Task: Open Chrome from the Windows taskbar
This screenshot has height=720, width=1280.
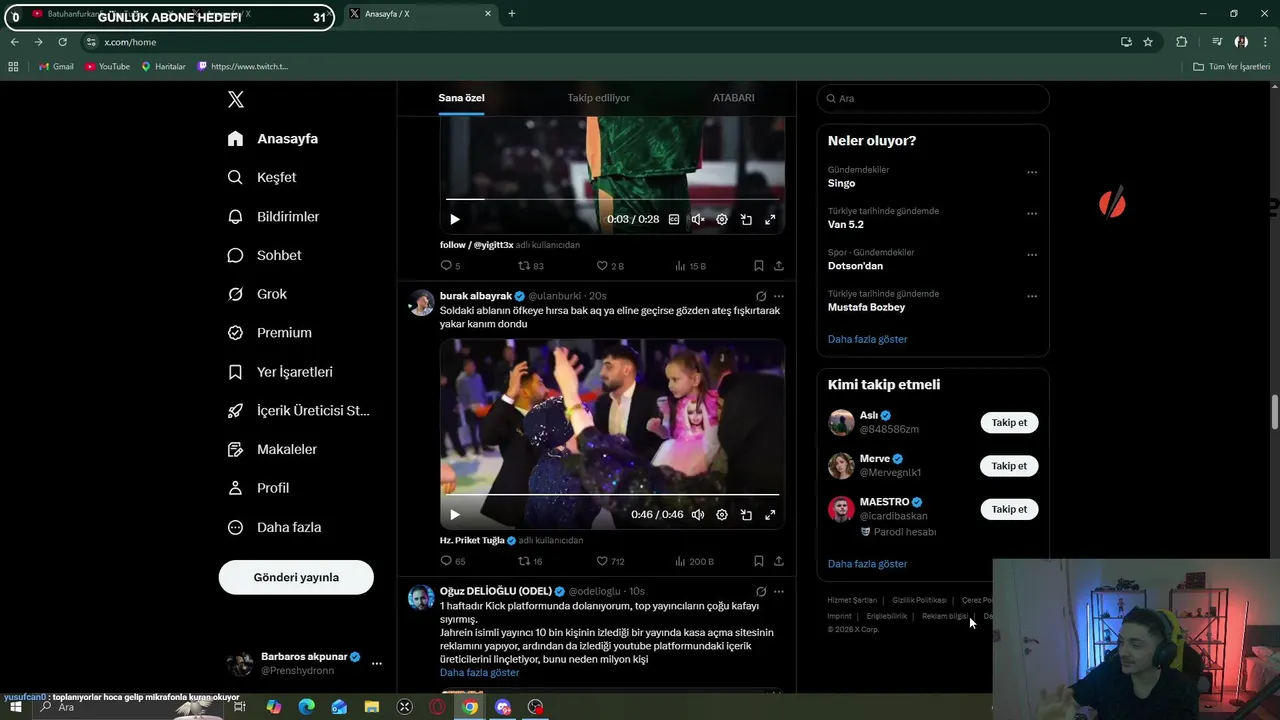Action: point(470,707)
